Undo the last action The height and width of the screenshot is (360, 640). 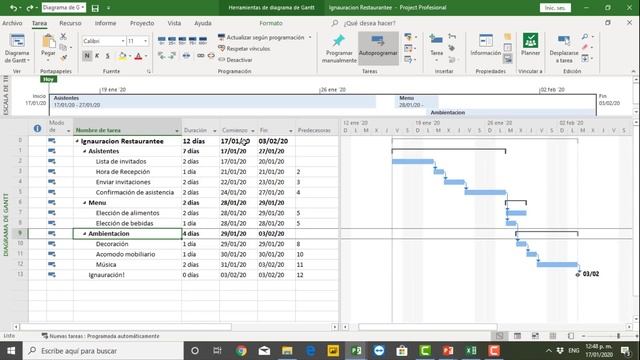point(13,8)
